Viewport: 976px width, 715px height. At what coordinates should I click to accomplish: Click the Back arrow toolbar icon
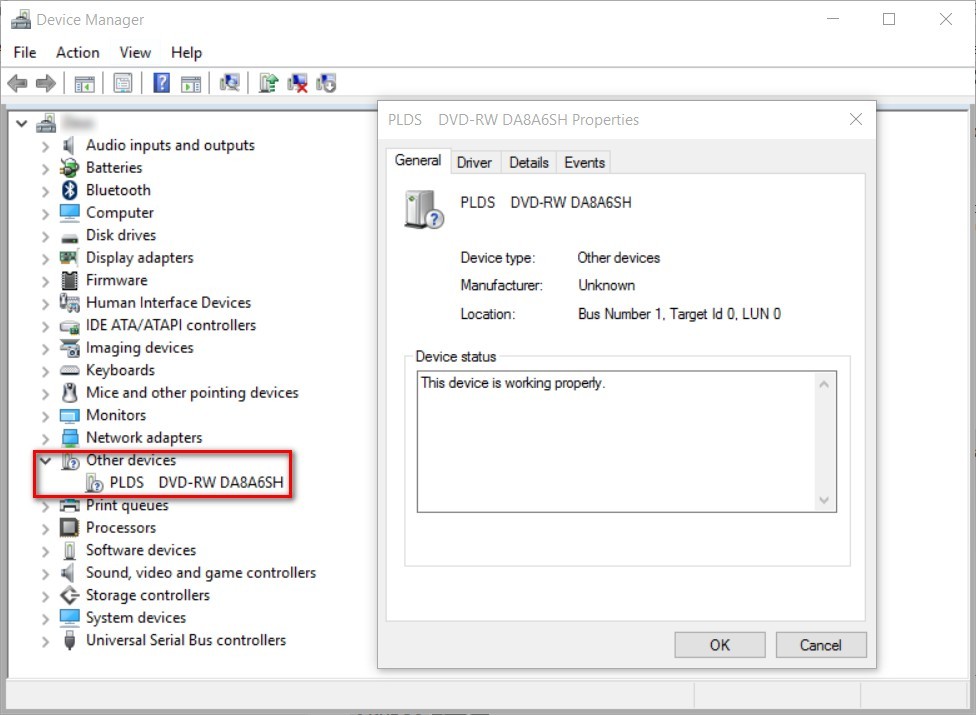point(17,83)
